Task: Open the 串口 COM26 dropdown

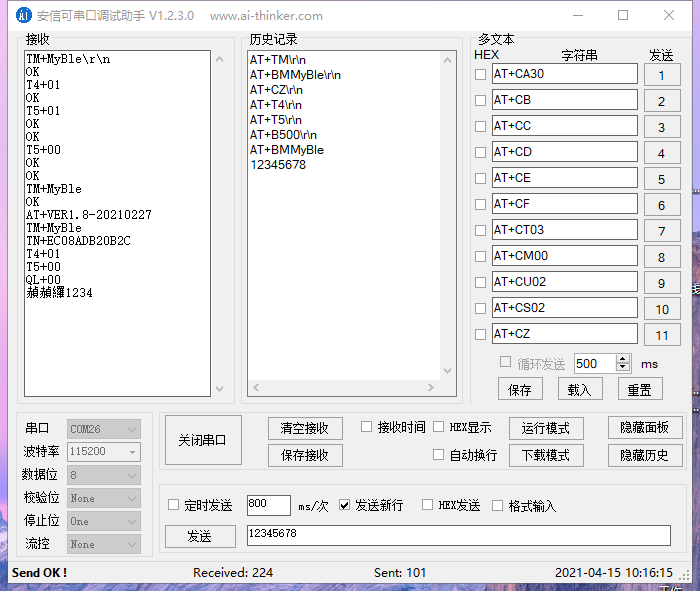Action: 104,429
